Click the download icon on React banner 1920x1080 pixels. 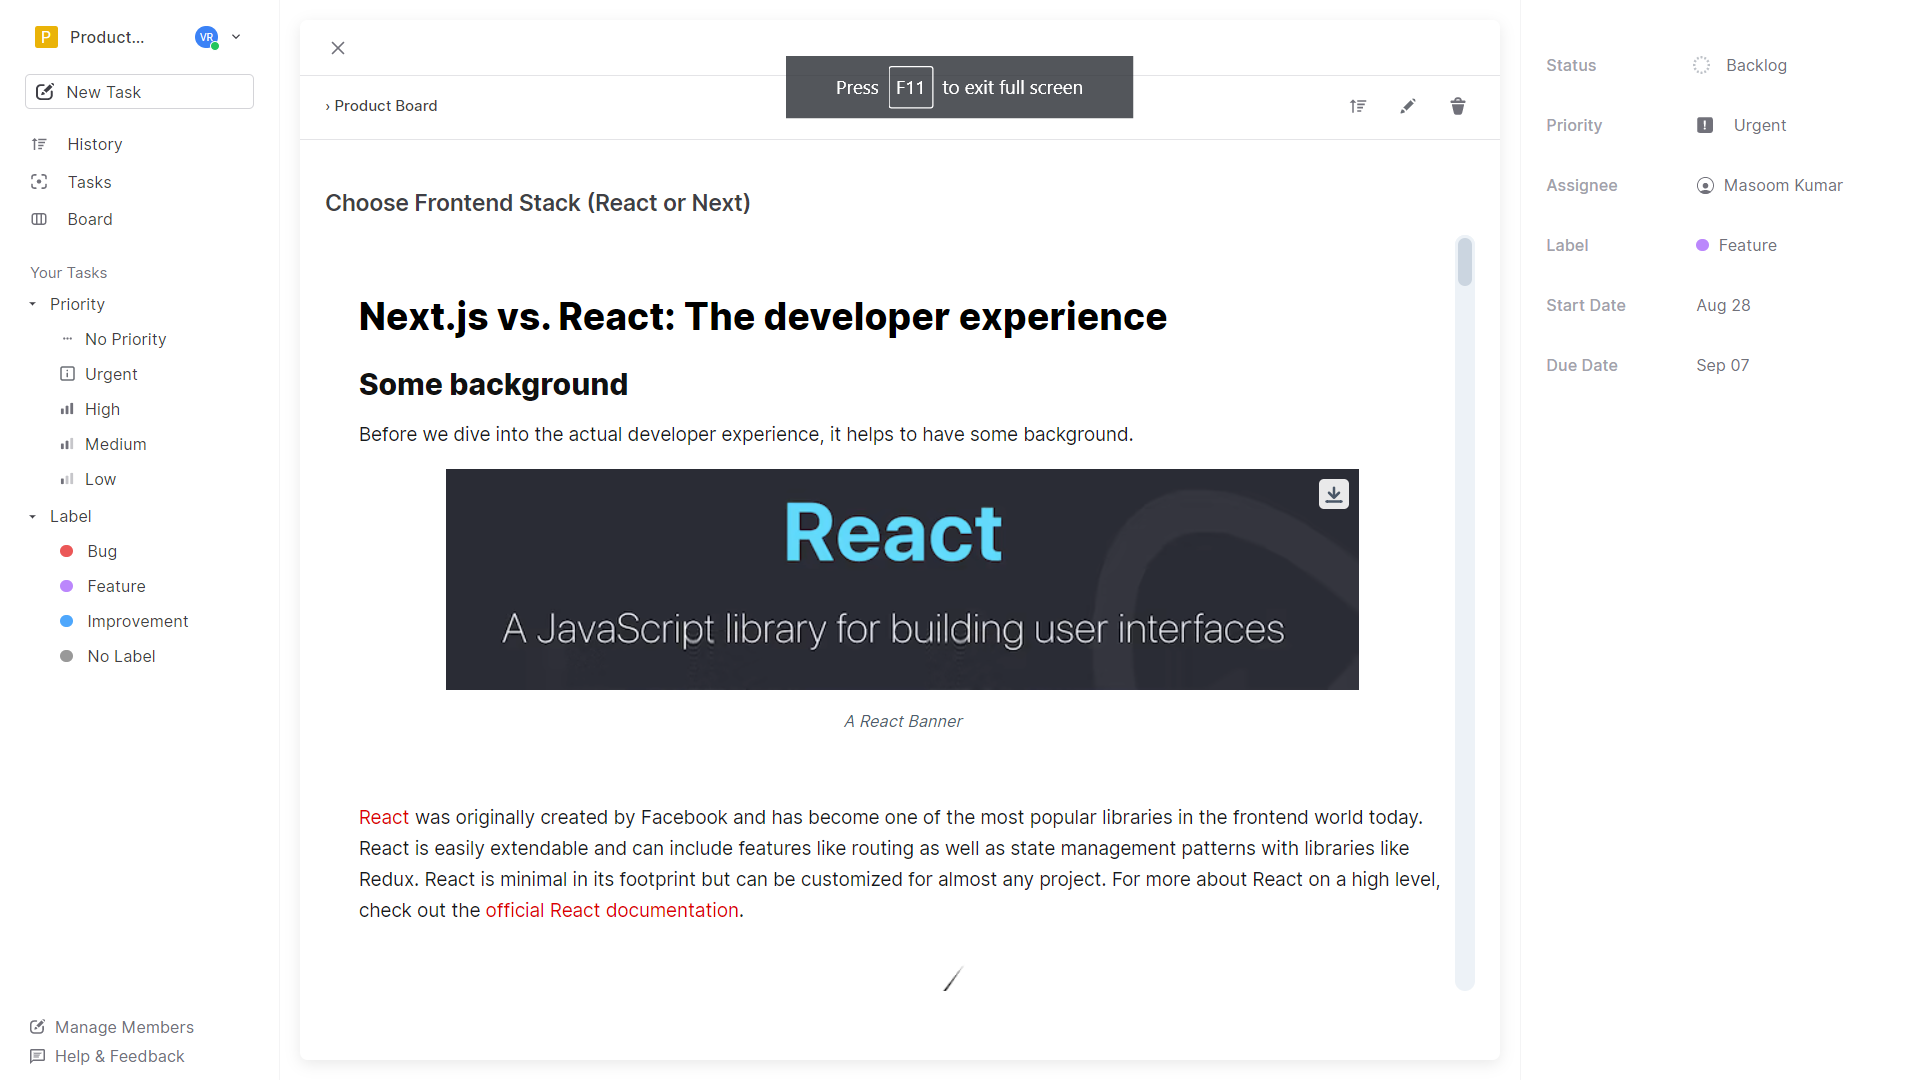click(1335, 493)
